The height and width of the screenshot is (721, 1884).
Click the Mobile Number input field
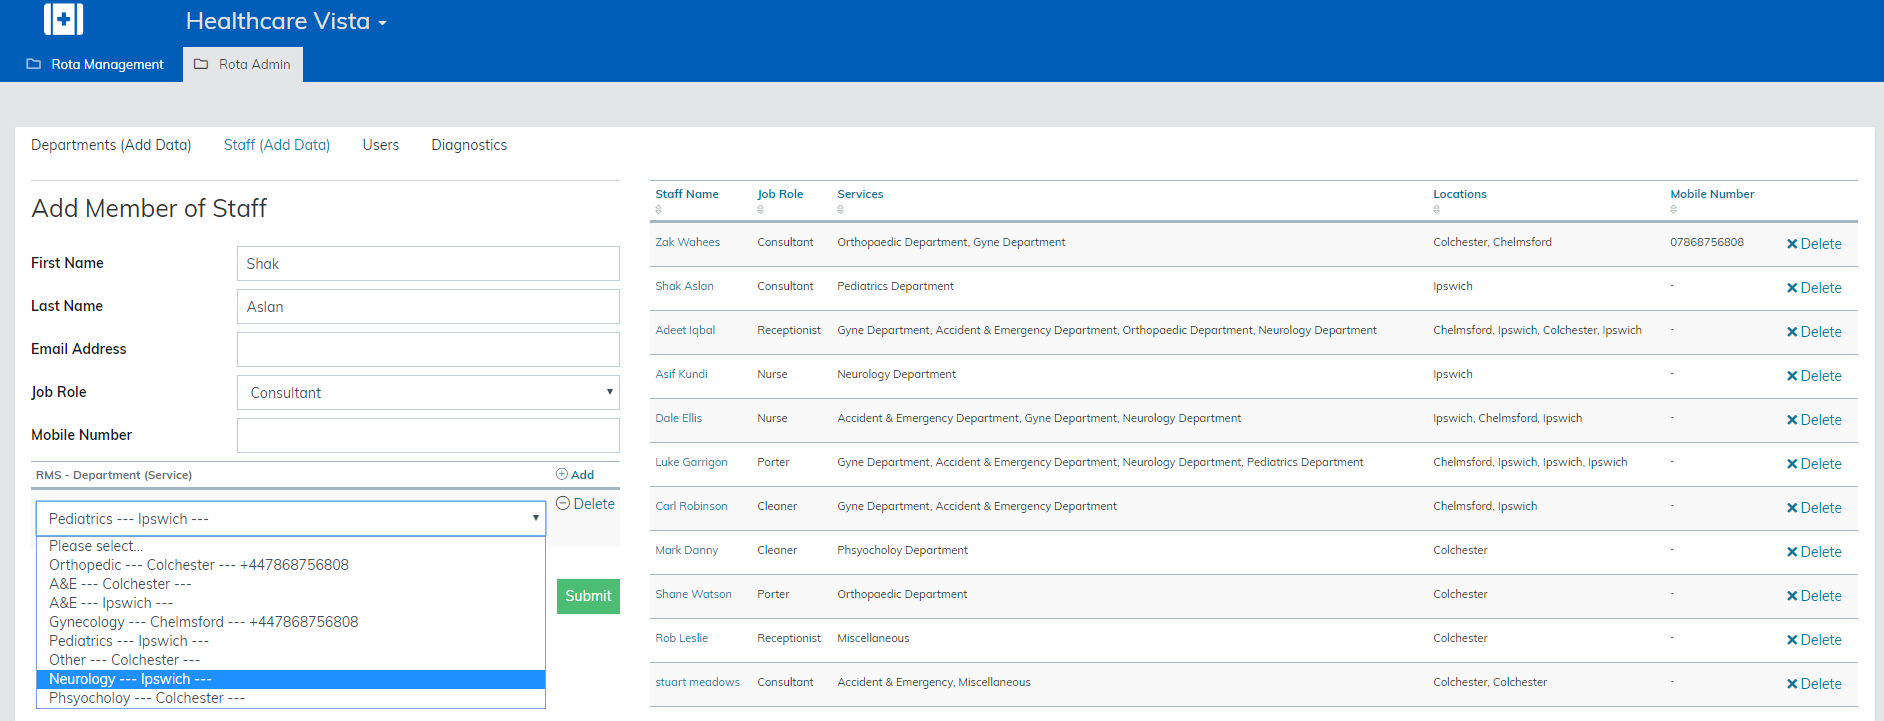[428, 435]
